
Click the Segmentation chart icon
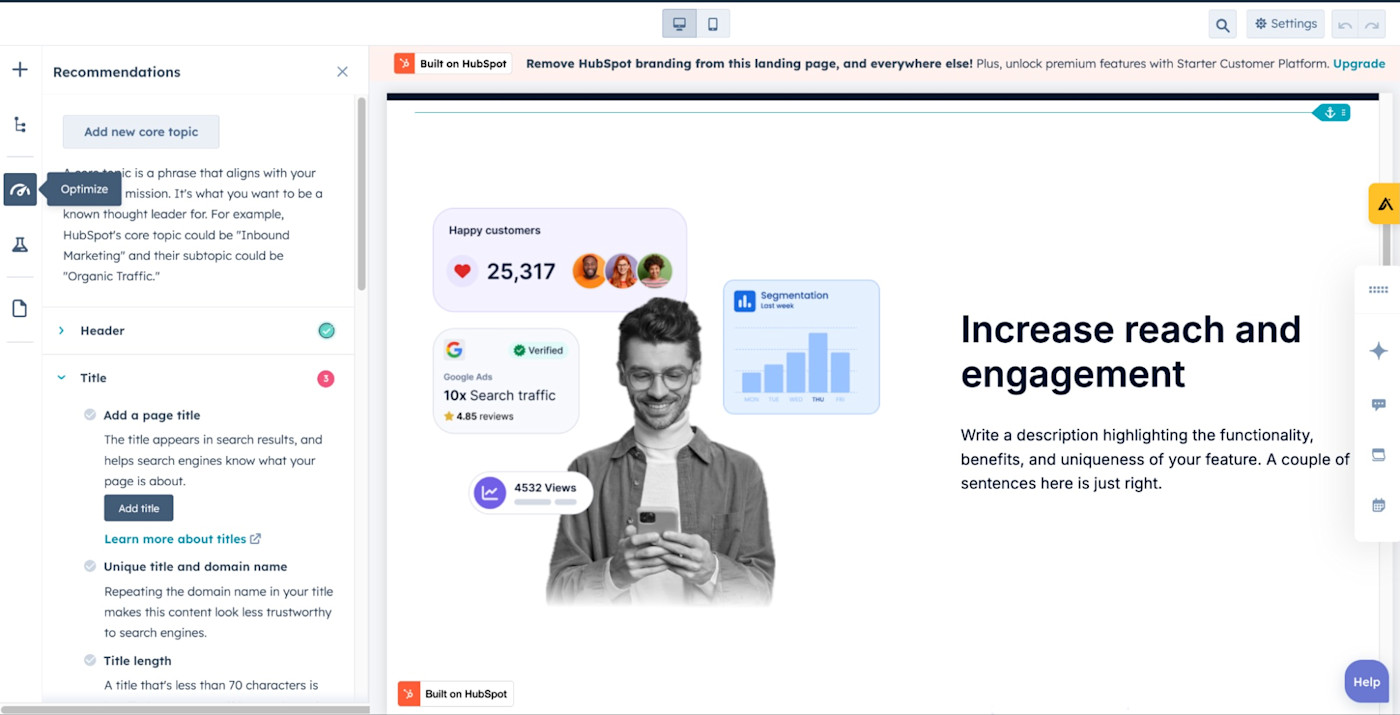(x=744, y=301)
